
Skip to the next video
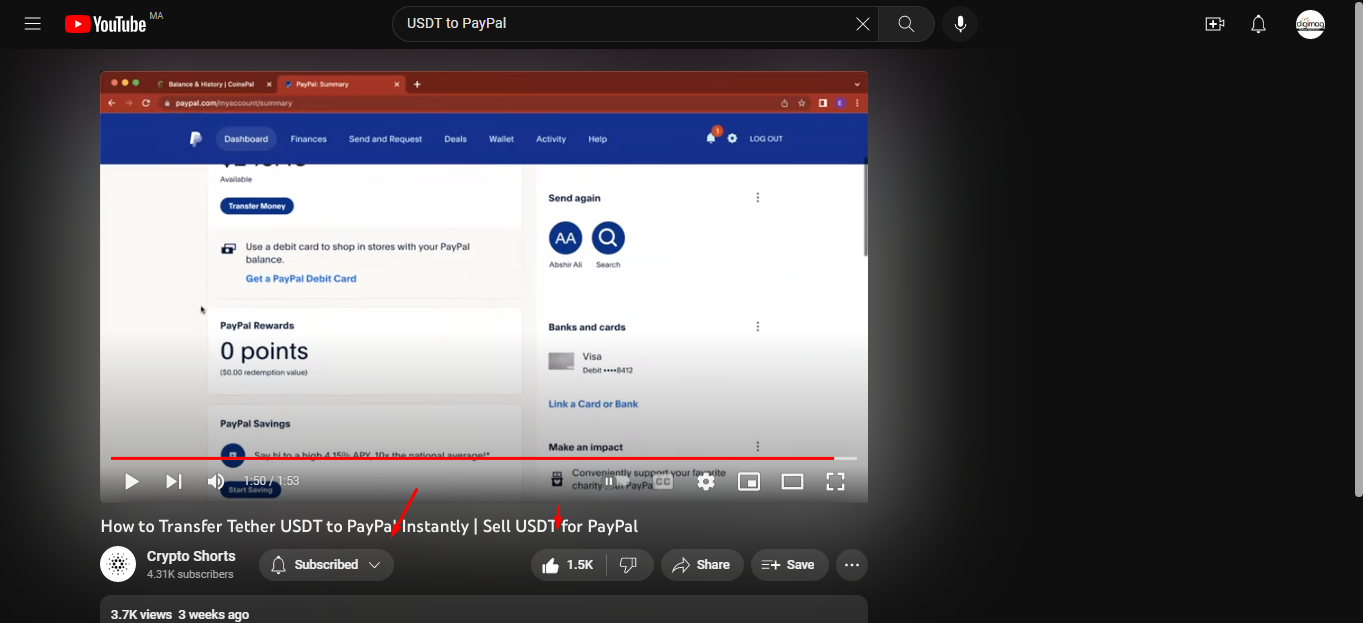(173, 482)
